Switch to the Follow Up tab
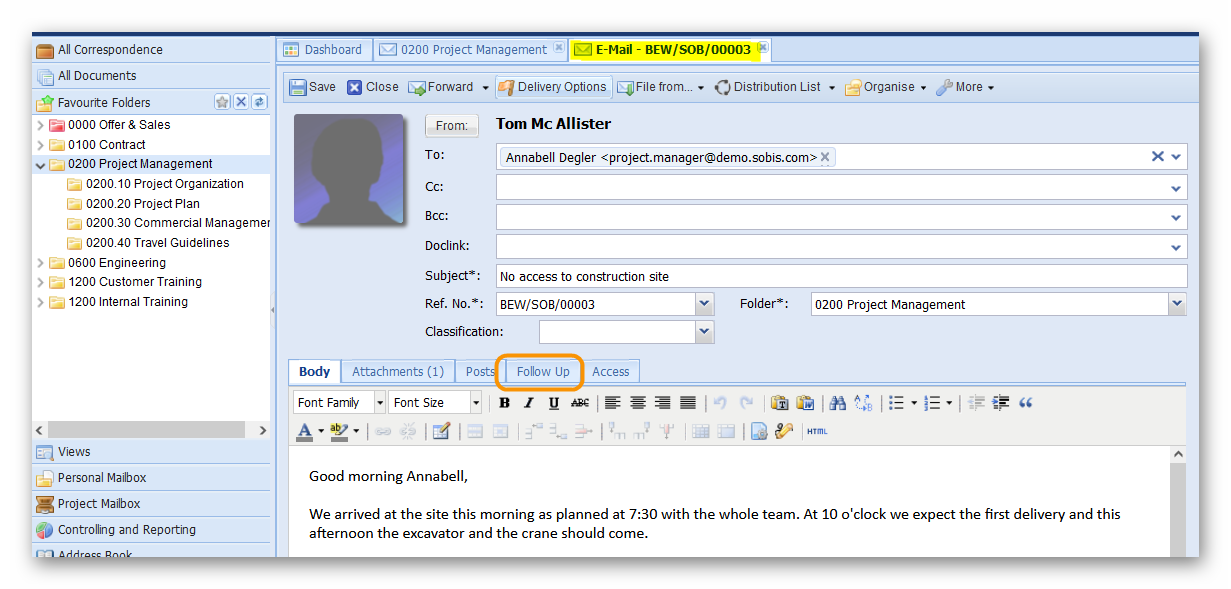1231x589 pixels. 543,371
